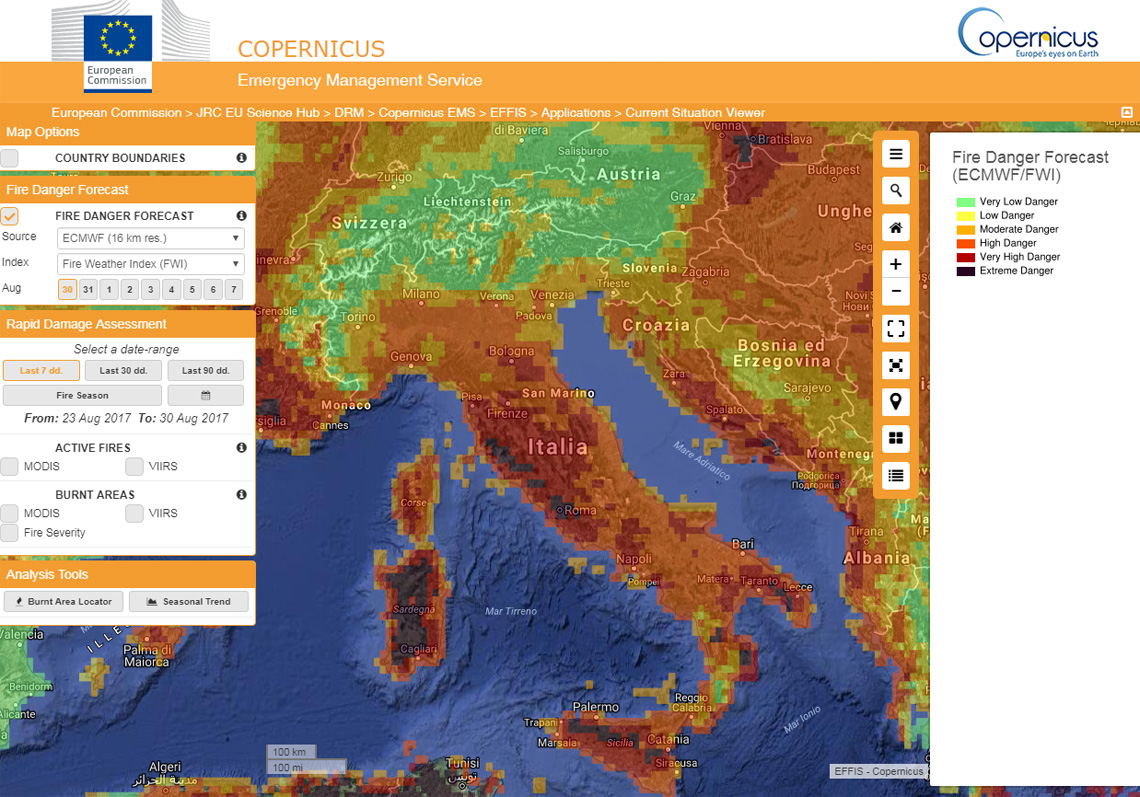
Task: Select forecast day 1
Action: pos(109,289)
